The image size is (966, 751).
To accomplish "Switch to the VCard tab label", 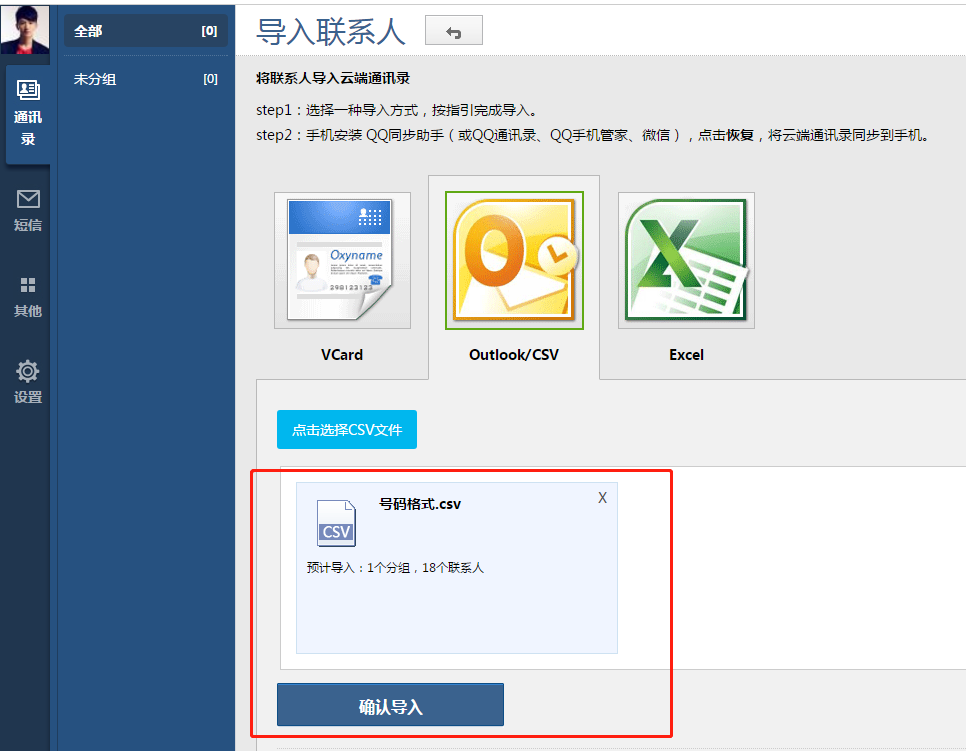I will 342,355.
